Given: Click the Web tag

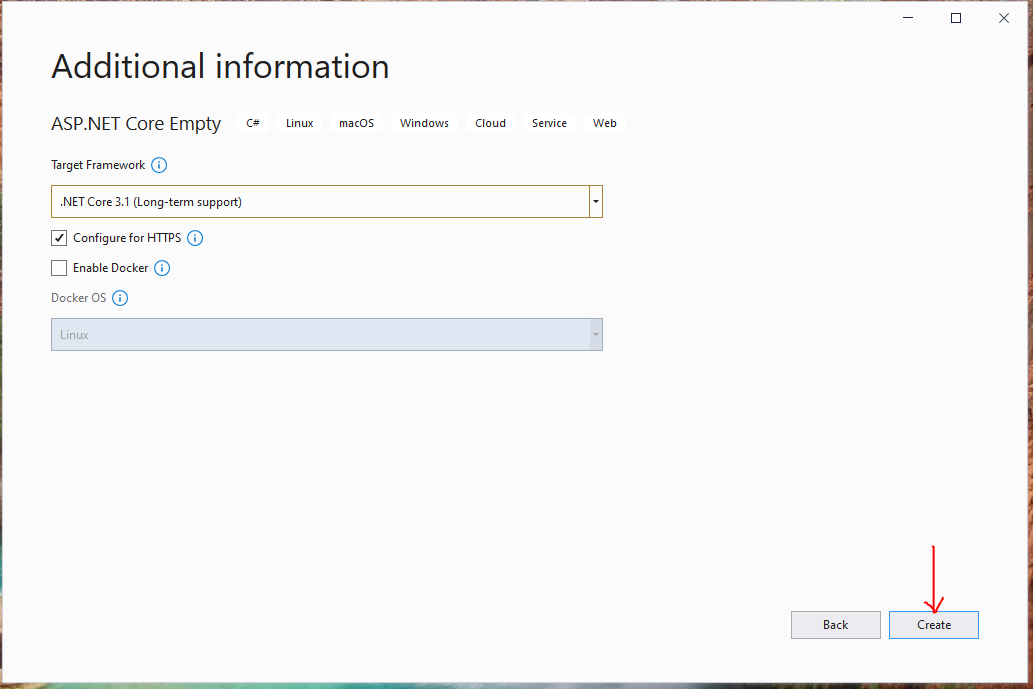Looking at the screenshot, I should (605, 123).
